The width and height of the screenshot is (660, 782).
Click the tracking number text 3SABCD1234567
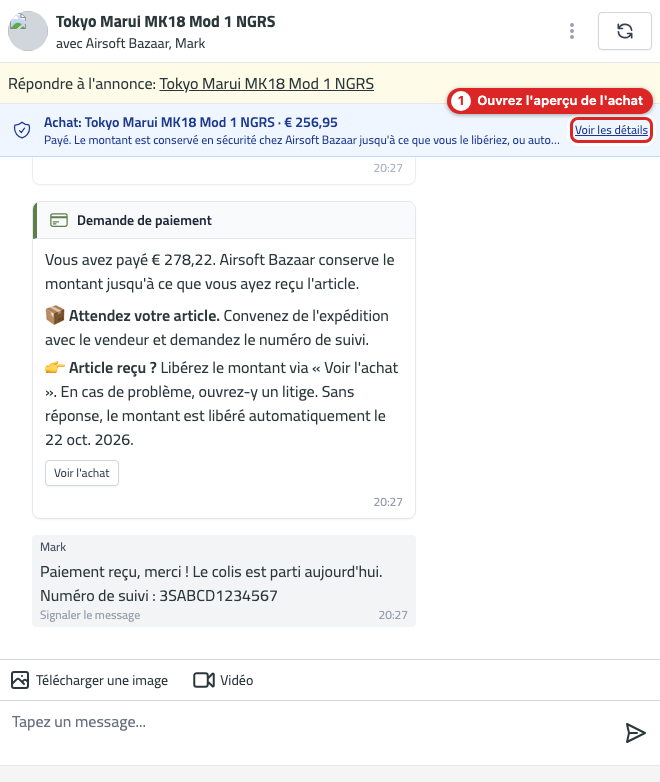218,595
